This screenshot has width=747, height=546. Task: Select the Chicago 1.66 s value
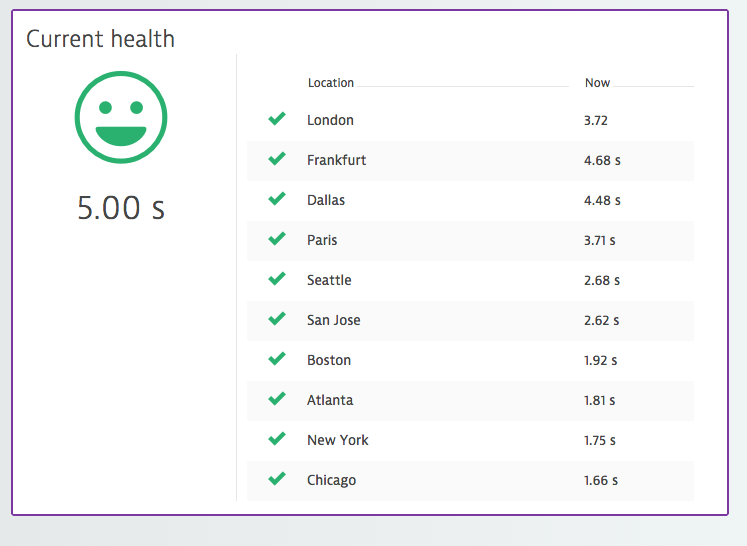click(601, 480)
